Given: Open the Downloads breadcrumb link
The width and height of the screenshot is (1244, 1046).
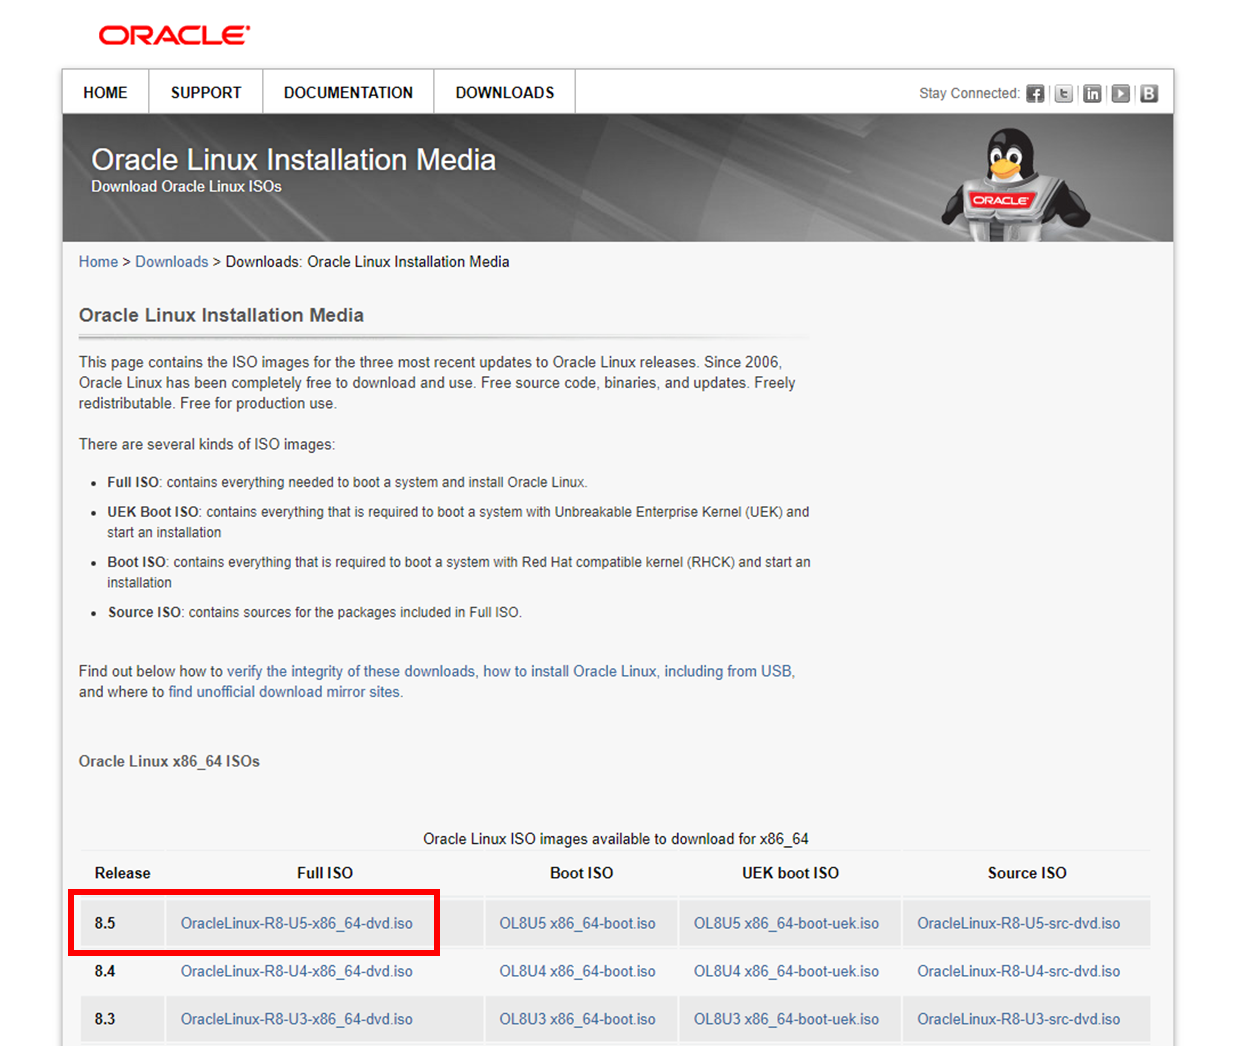Looking at the screenshot, I should tap(171, 261).
